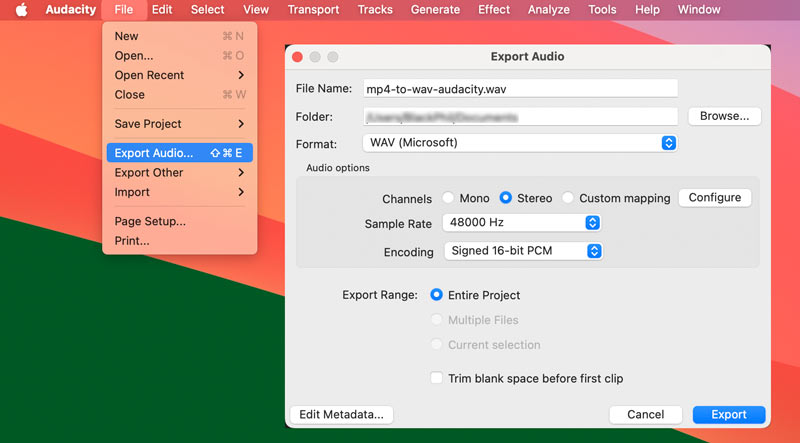Close the Export Audio dialog
800x443 pixels.
click(x=297, y=57)
